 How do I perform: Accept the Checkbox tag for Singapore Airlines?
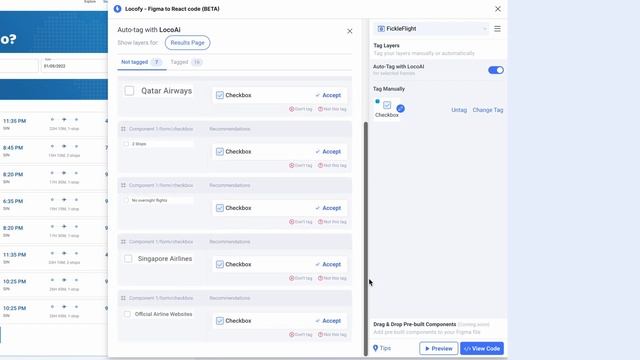click(328, 264)
